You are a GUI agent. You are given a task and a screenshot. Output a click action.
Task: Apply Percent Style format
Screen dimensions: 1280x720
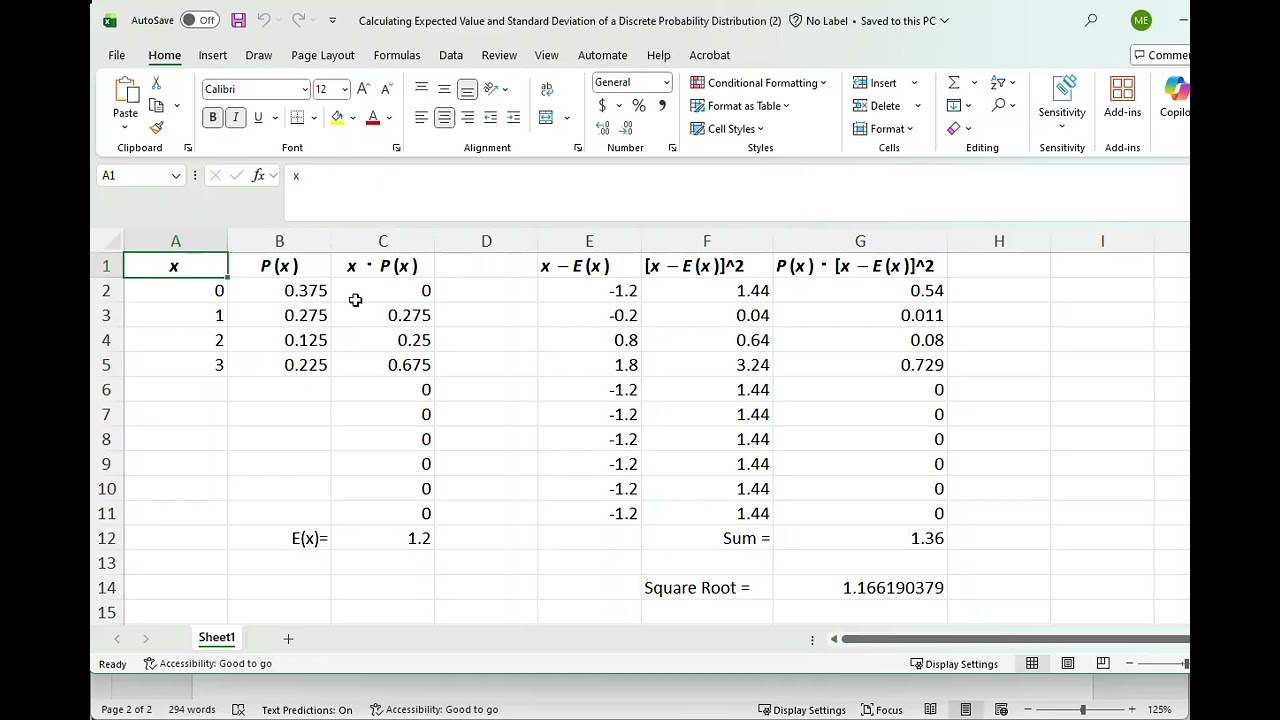point(638,106)
